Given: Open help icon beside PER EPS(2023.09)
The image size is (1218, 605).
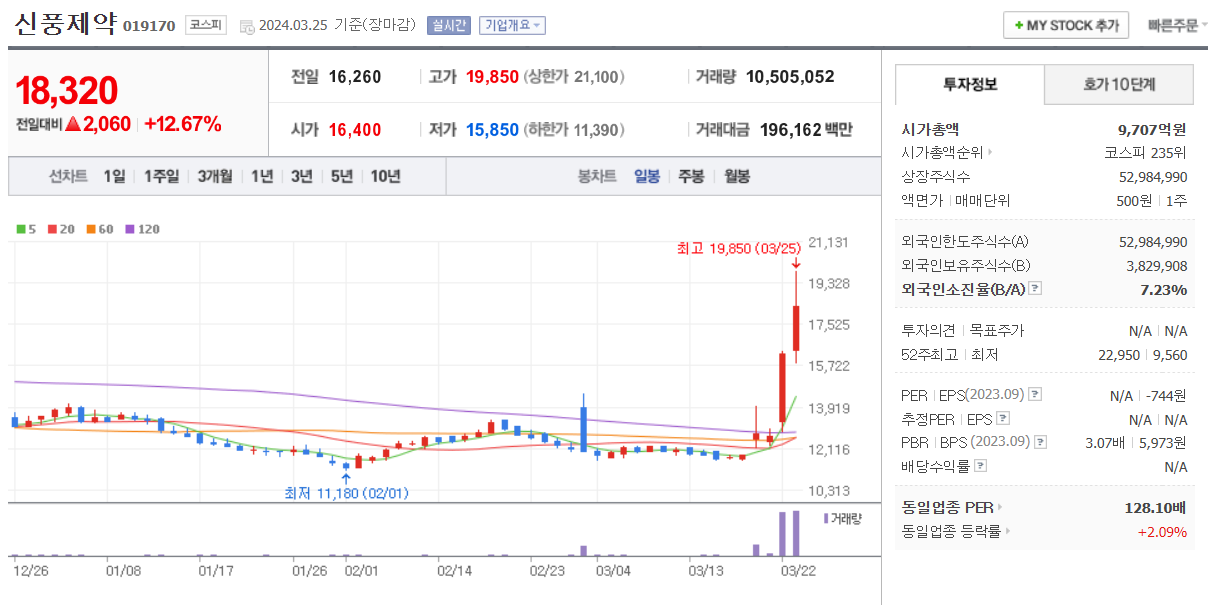Looking at the screenshot, I should pos(1035,395).
